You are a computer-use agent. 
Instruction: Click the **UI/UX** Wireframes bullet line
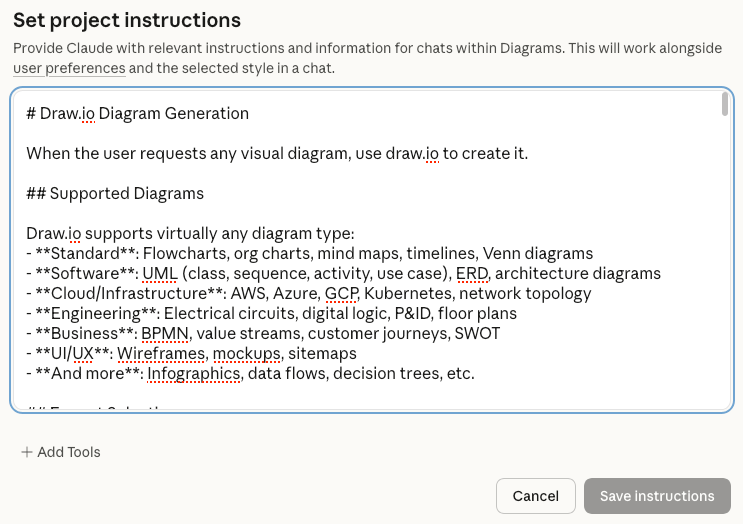[191, 353]
